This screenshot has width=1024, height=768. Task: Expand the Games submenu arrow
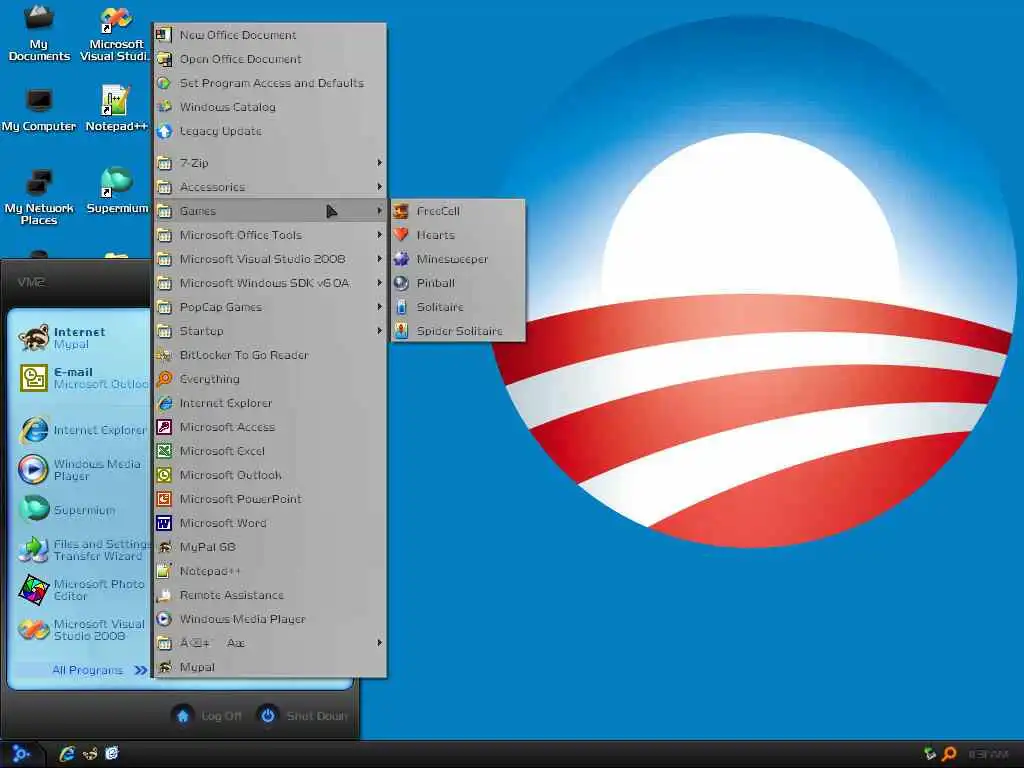click(379, 210)
